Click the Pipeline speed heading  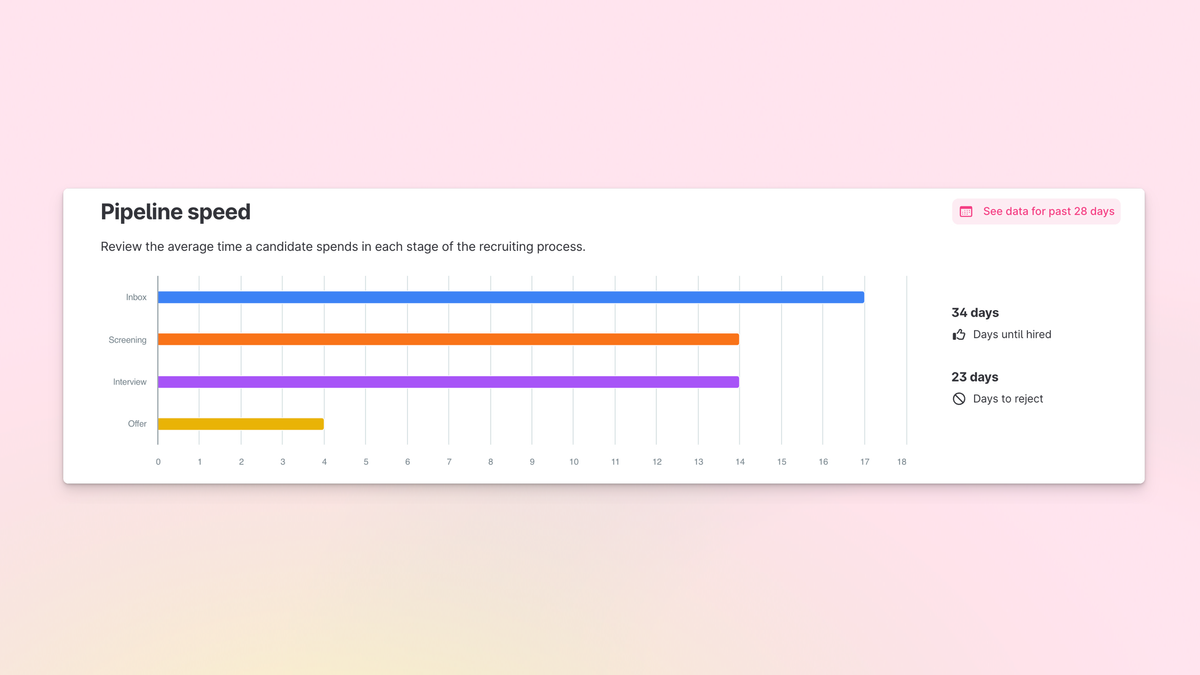176,212
